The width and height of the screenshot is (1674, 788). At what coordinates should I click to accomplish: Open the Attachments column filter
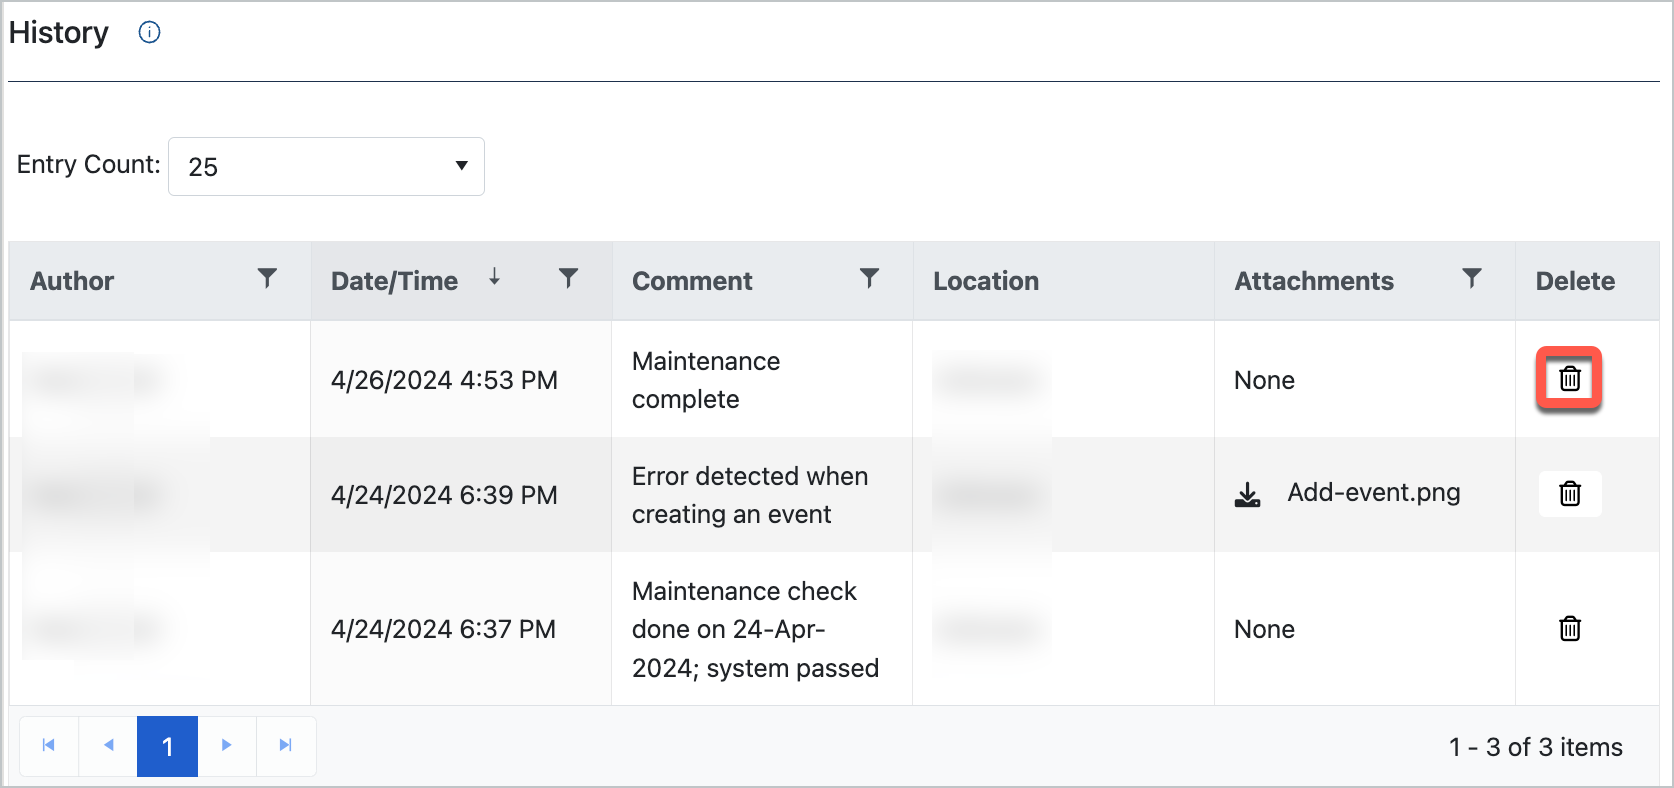click(x=1471, y=279)
